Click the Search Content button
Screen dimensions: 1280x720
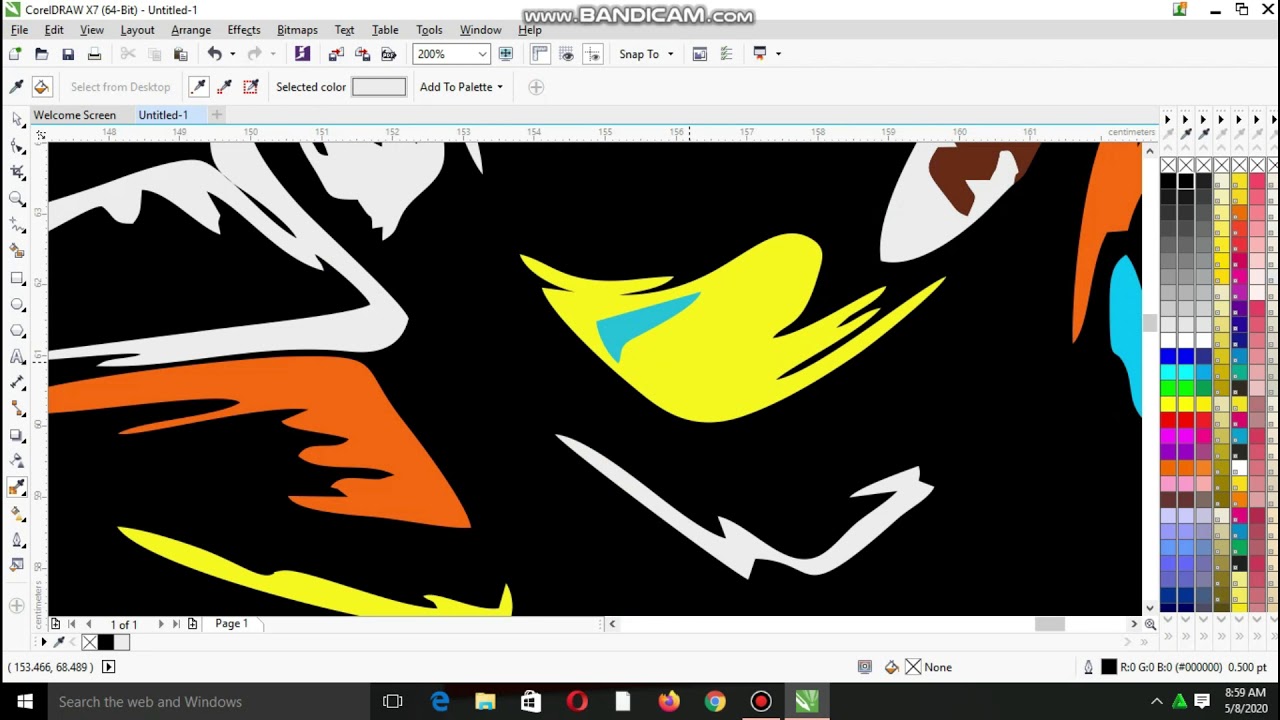coord(302,54)
